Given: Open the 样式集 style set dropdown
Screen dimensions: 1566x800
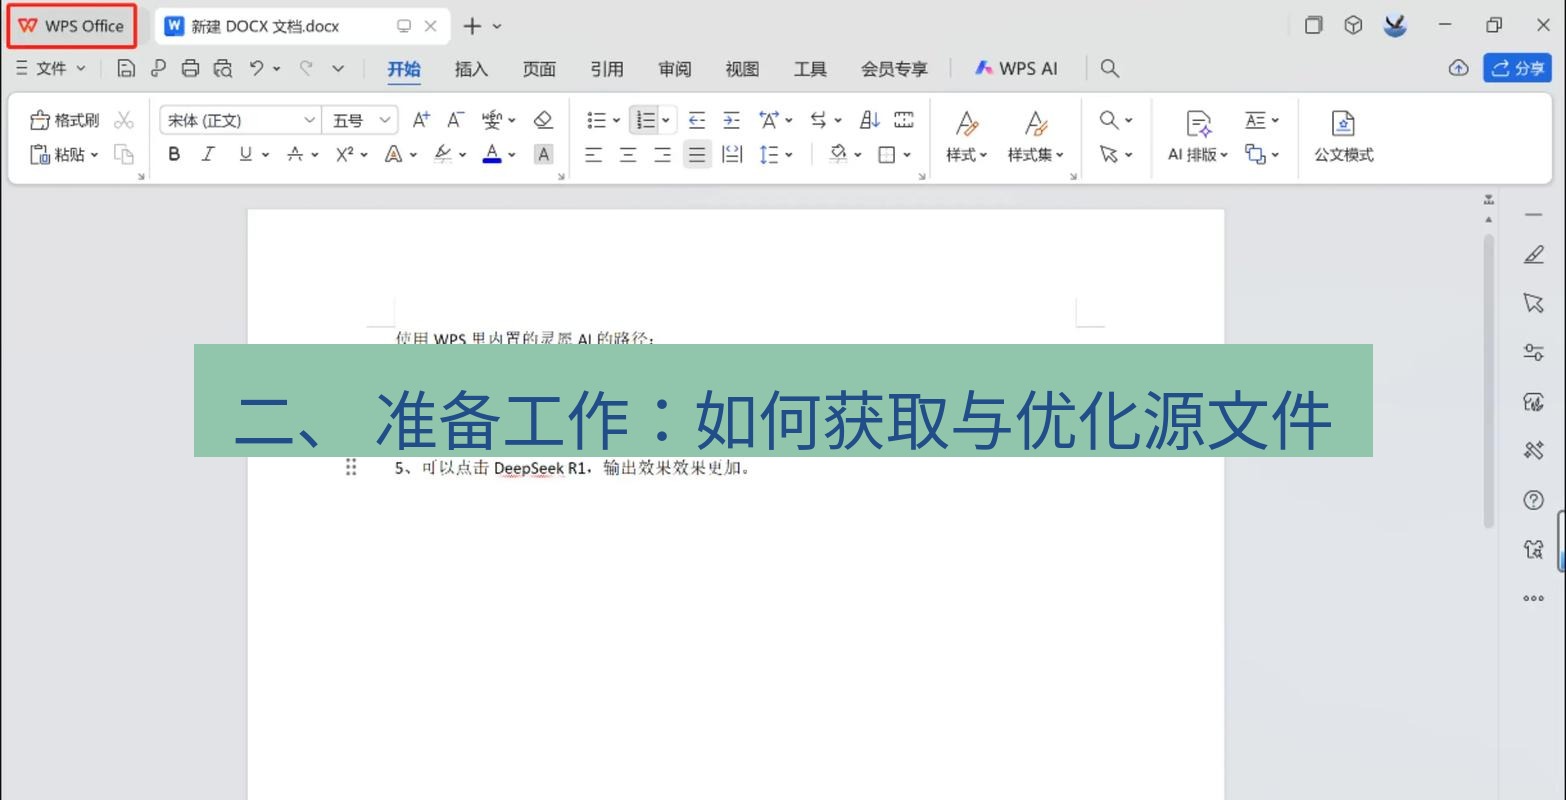Looking at the screenshot, I should (1035, 136).
